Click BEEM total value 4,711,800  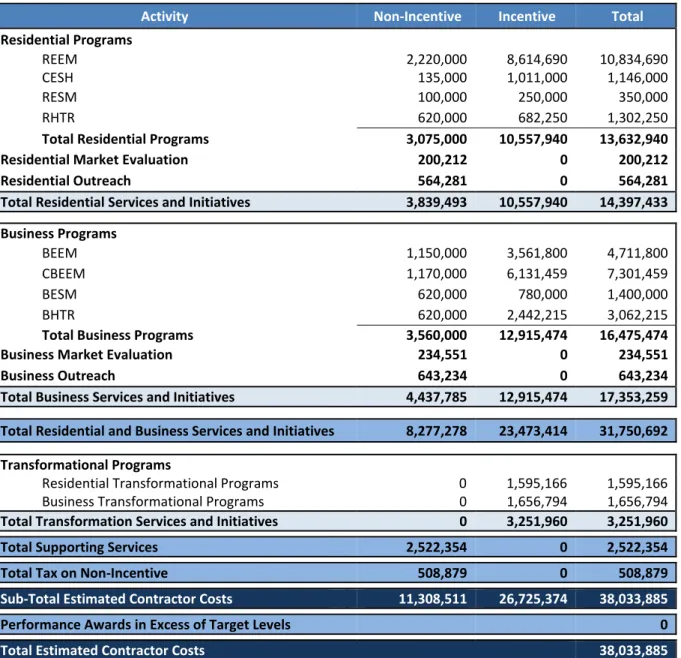pos(637,253)
